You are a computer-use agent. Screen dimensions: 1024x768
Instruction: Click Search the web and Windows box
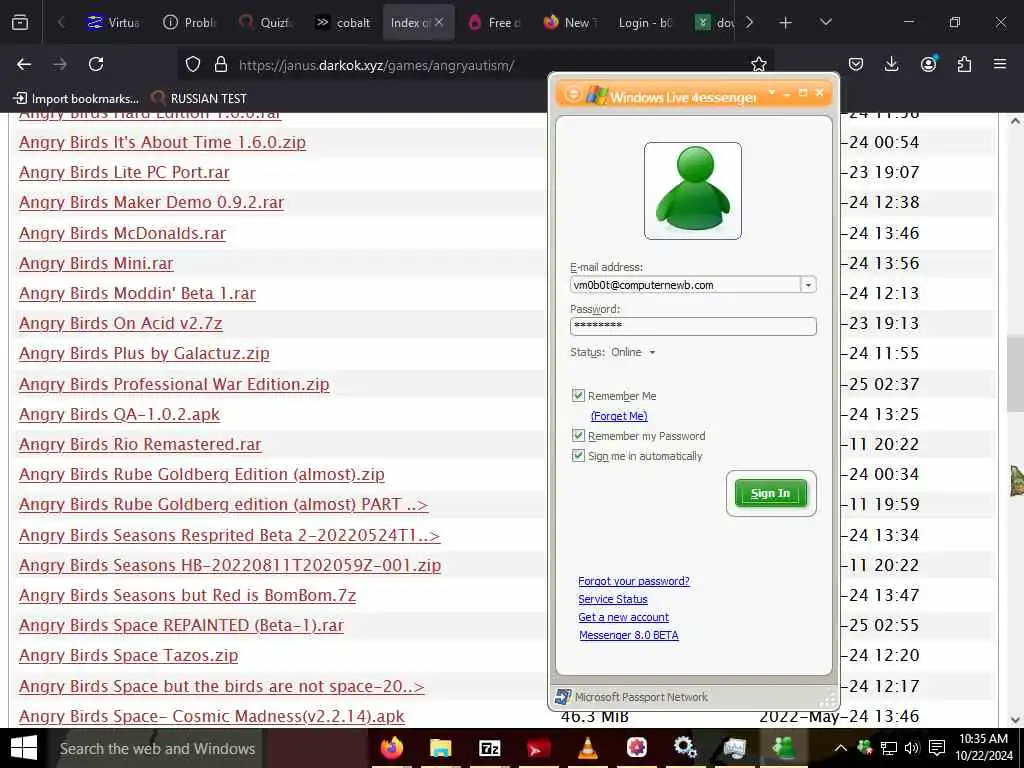click(x=157, y=748)
